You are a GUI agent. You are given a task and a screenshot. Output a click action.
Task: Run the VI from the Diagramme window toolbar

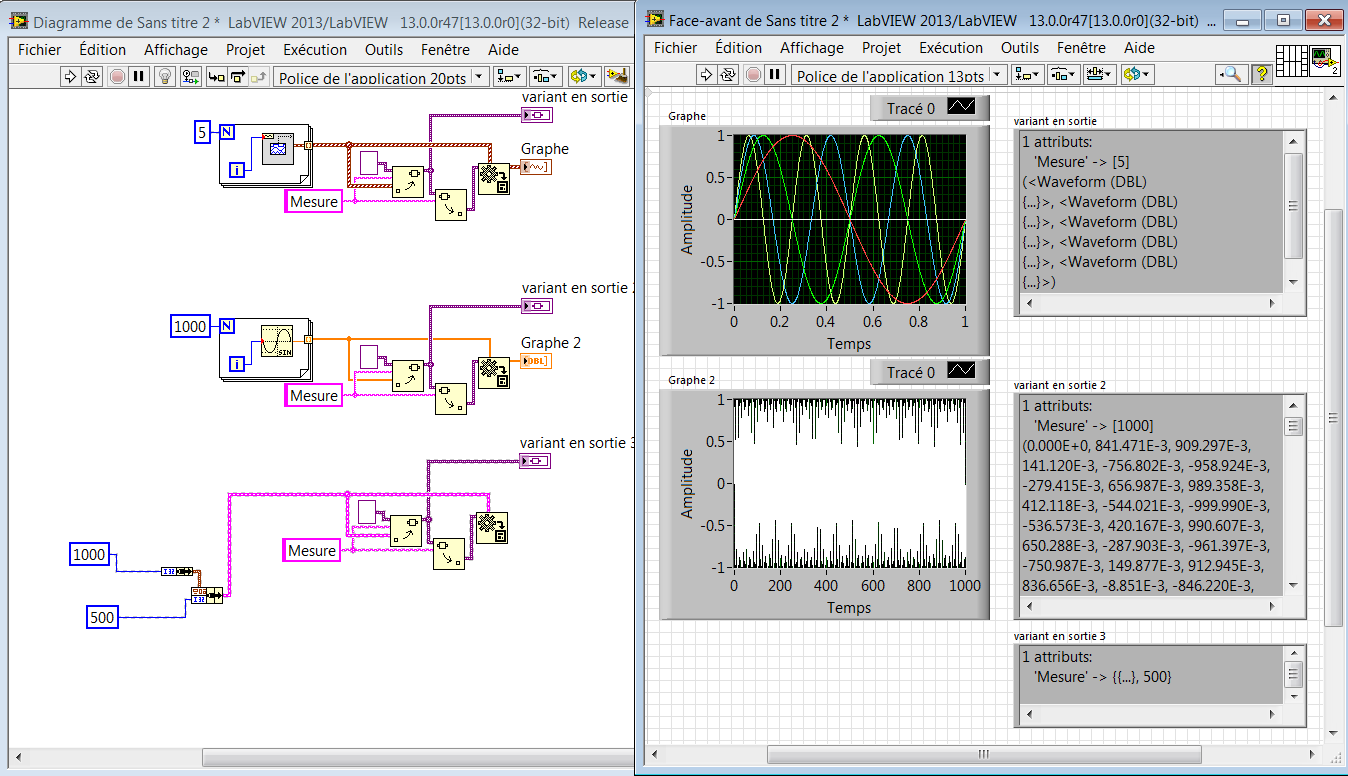point(71,76)
